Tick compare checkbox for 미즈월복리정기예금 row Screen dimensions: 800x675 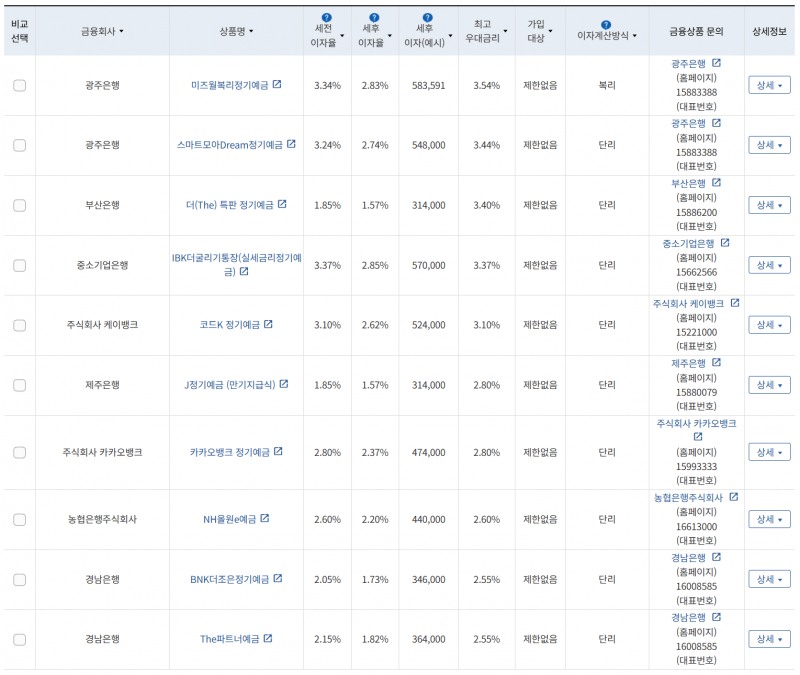pos(19,85)
